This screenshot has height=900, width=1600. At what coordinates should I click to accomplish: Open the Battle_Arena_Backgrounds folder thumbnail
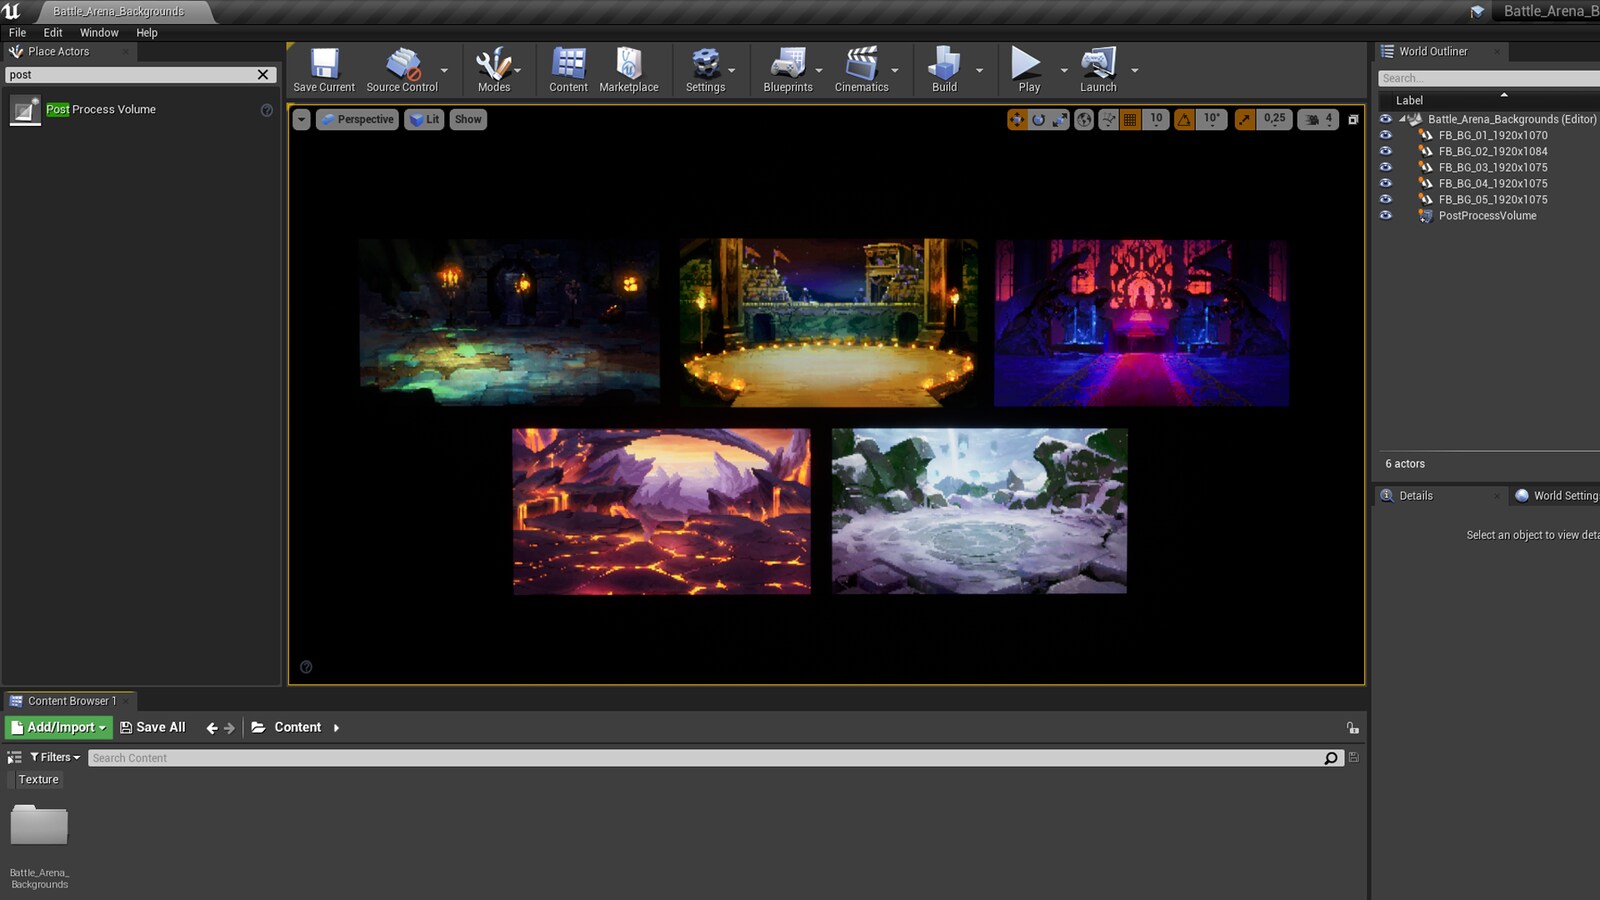coord(38,826)
